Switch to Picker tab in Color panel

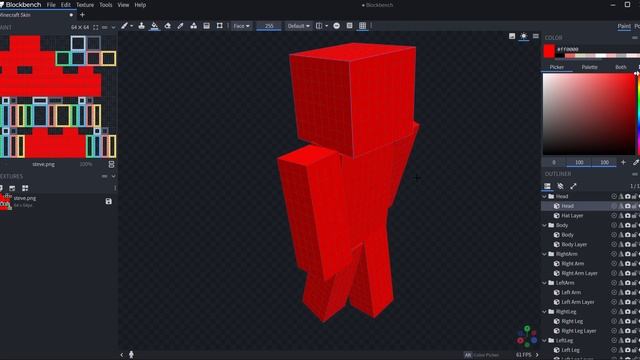[557, 67]
